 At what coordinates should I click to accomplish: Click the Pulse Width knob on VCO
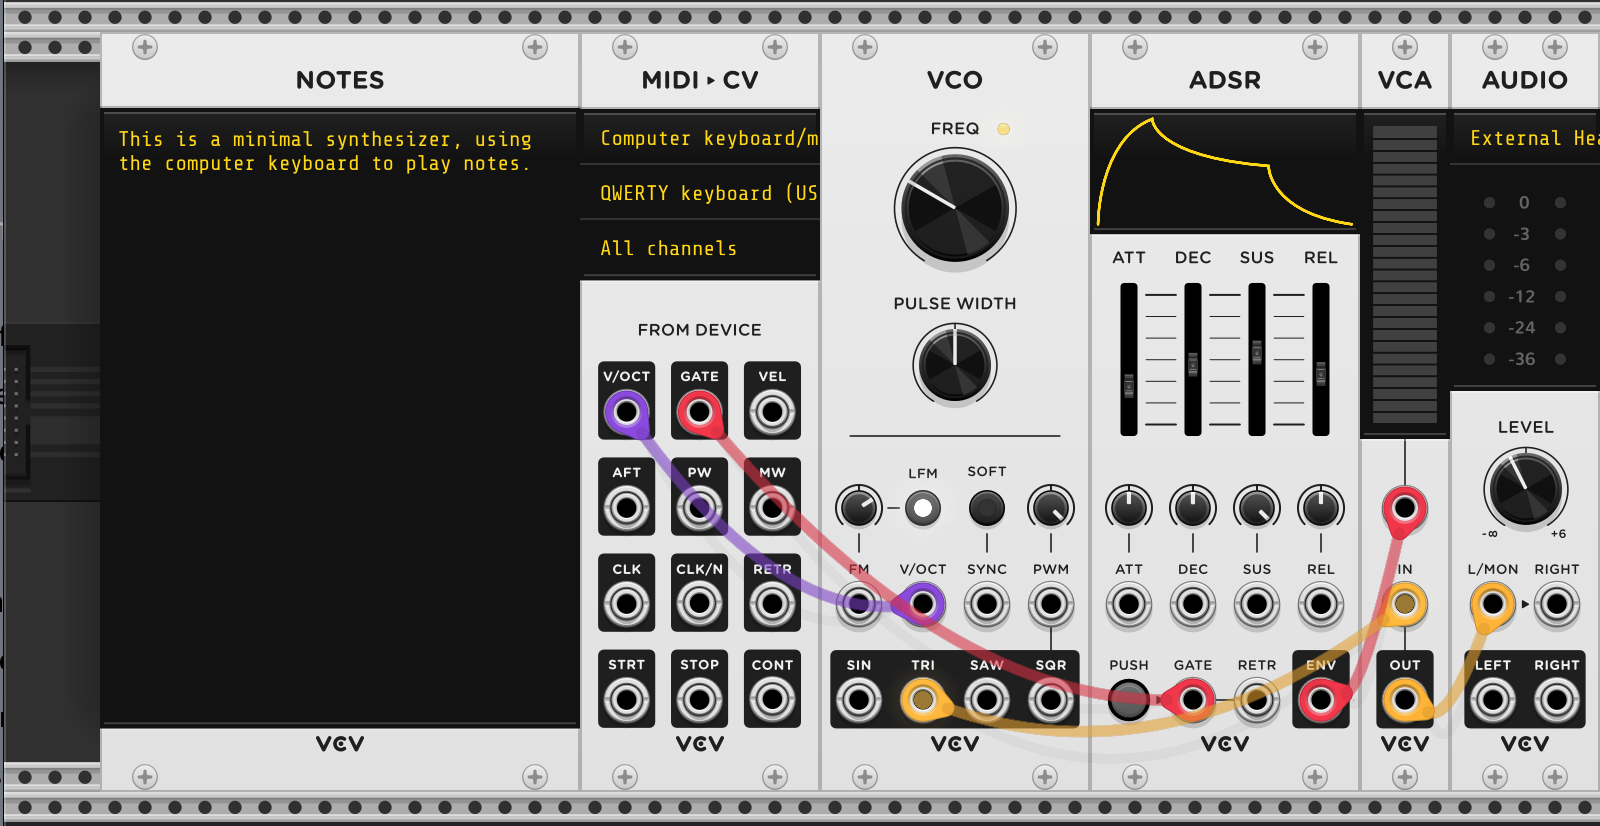pos(955,365)
